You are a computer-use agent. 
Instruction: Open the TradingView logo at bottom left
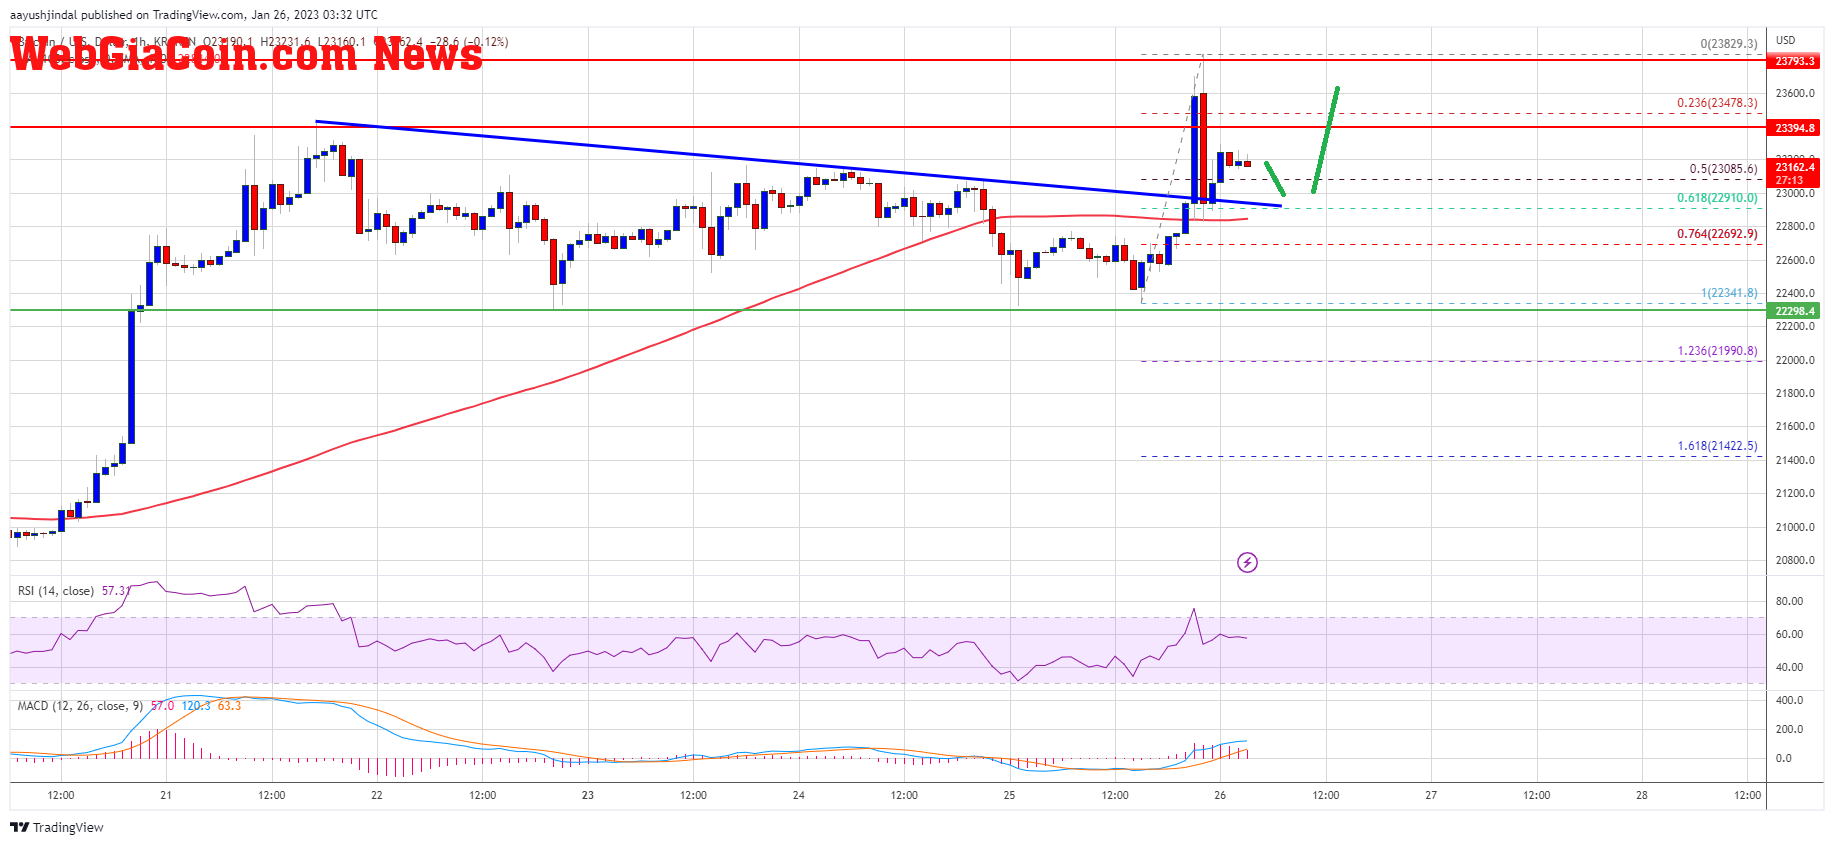tap(57, 827)
